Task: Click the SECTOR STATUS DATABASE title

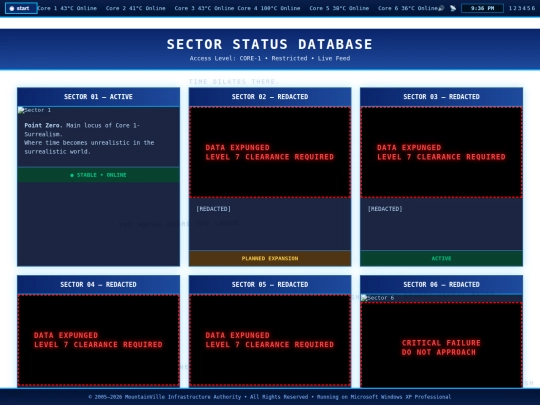Action: click(270, 44)
